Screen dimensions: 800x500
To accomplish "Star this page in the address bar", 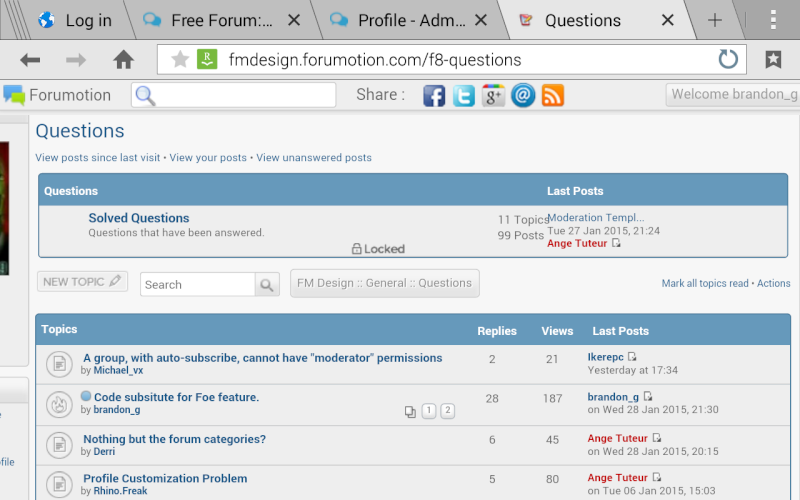I will (x=180, y=59).
